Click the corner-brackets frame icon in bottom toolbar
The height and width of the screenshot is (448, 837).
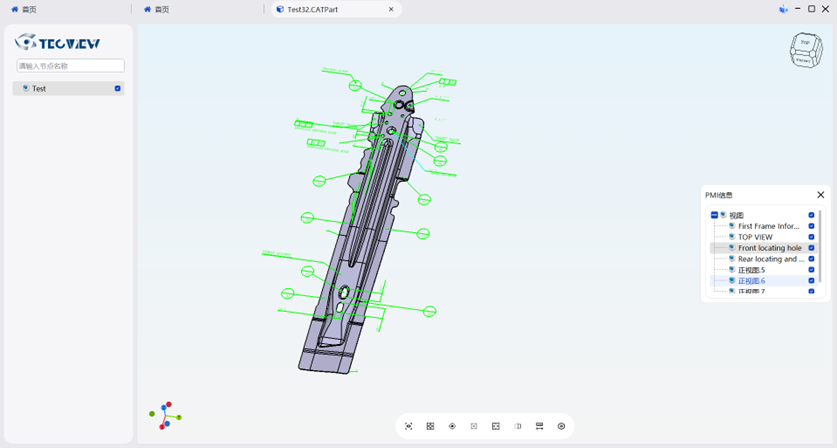496,426
